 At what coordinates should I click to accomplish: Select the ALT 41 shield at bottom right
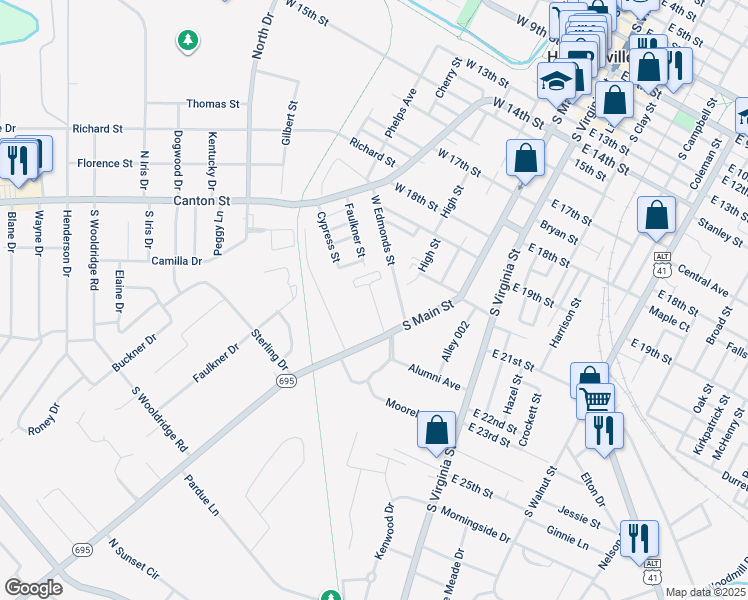(x=652, y=572)
